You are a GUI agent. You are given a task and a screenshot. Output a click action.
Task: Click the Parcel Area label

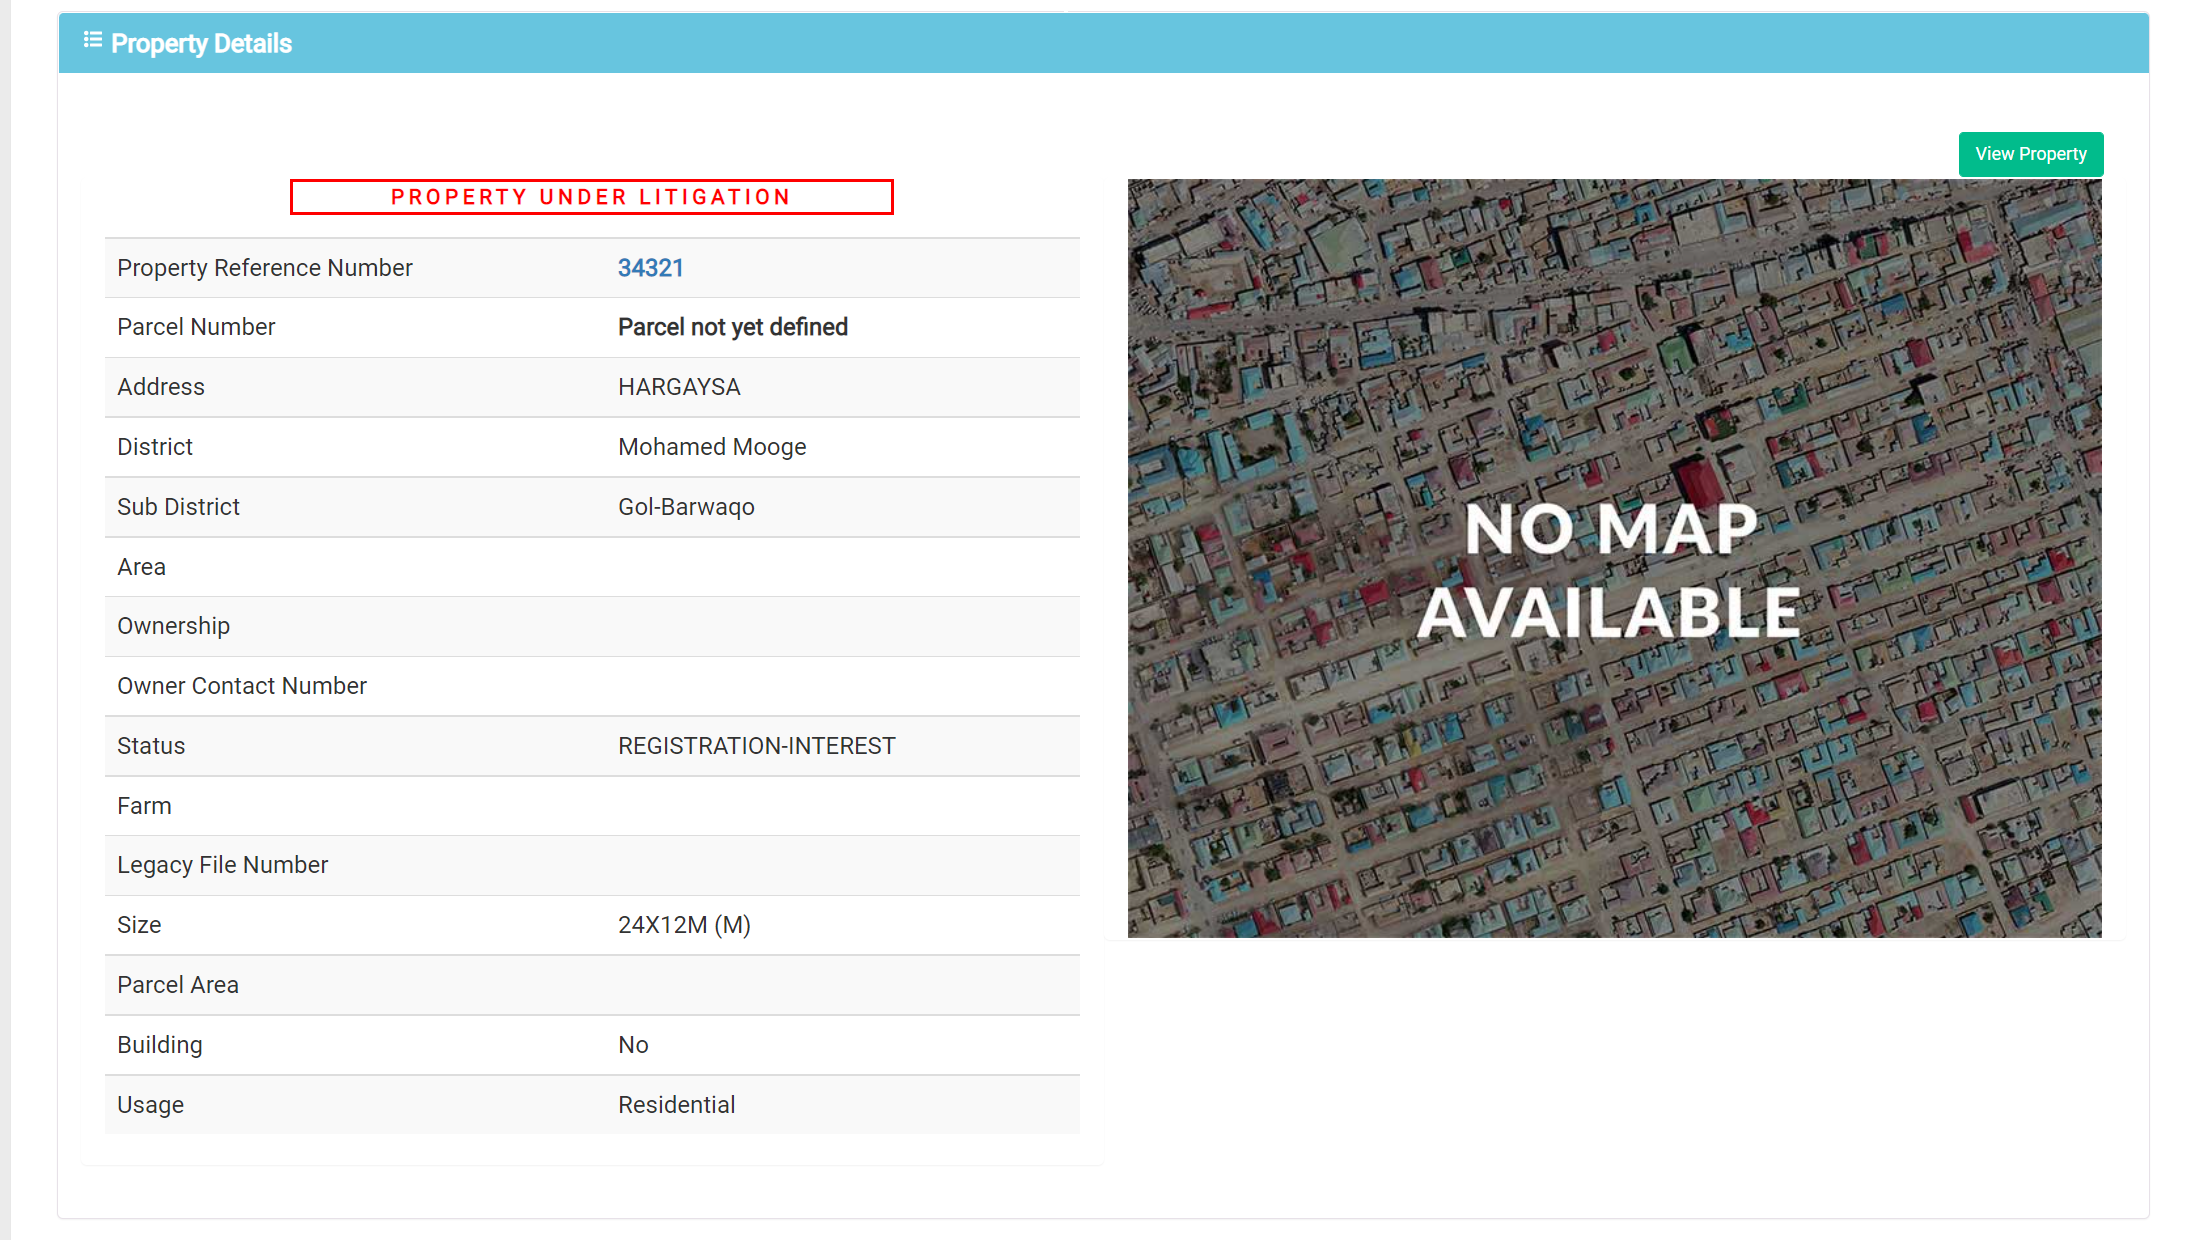click(x=177, y=985)
